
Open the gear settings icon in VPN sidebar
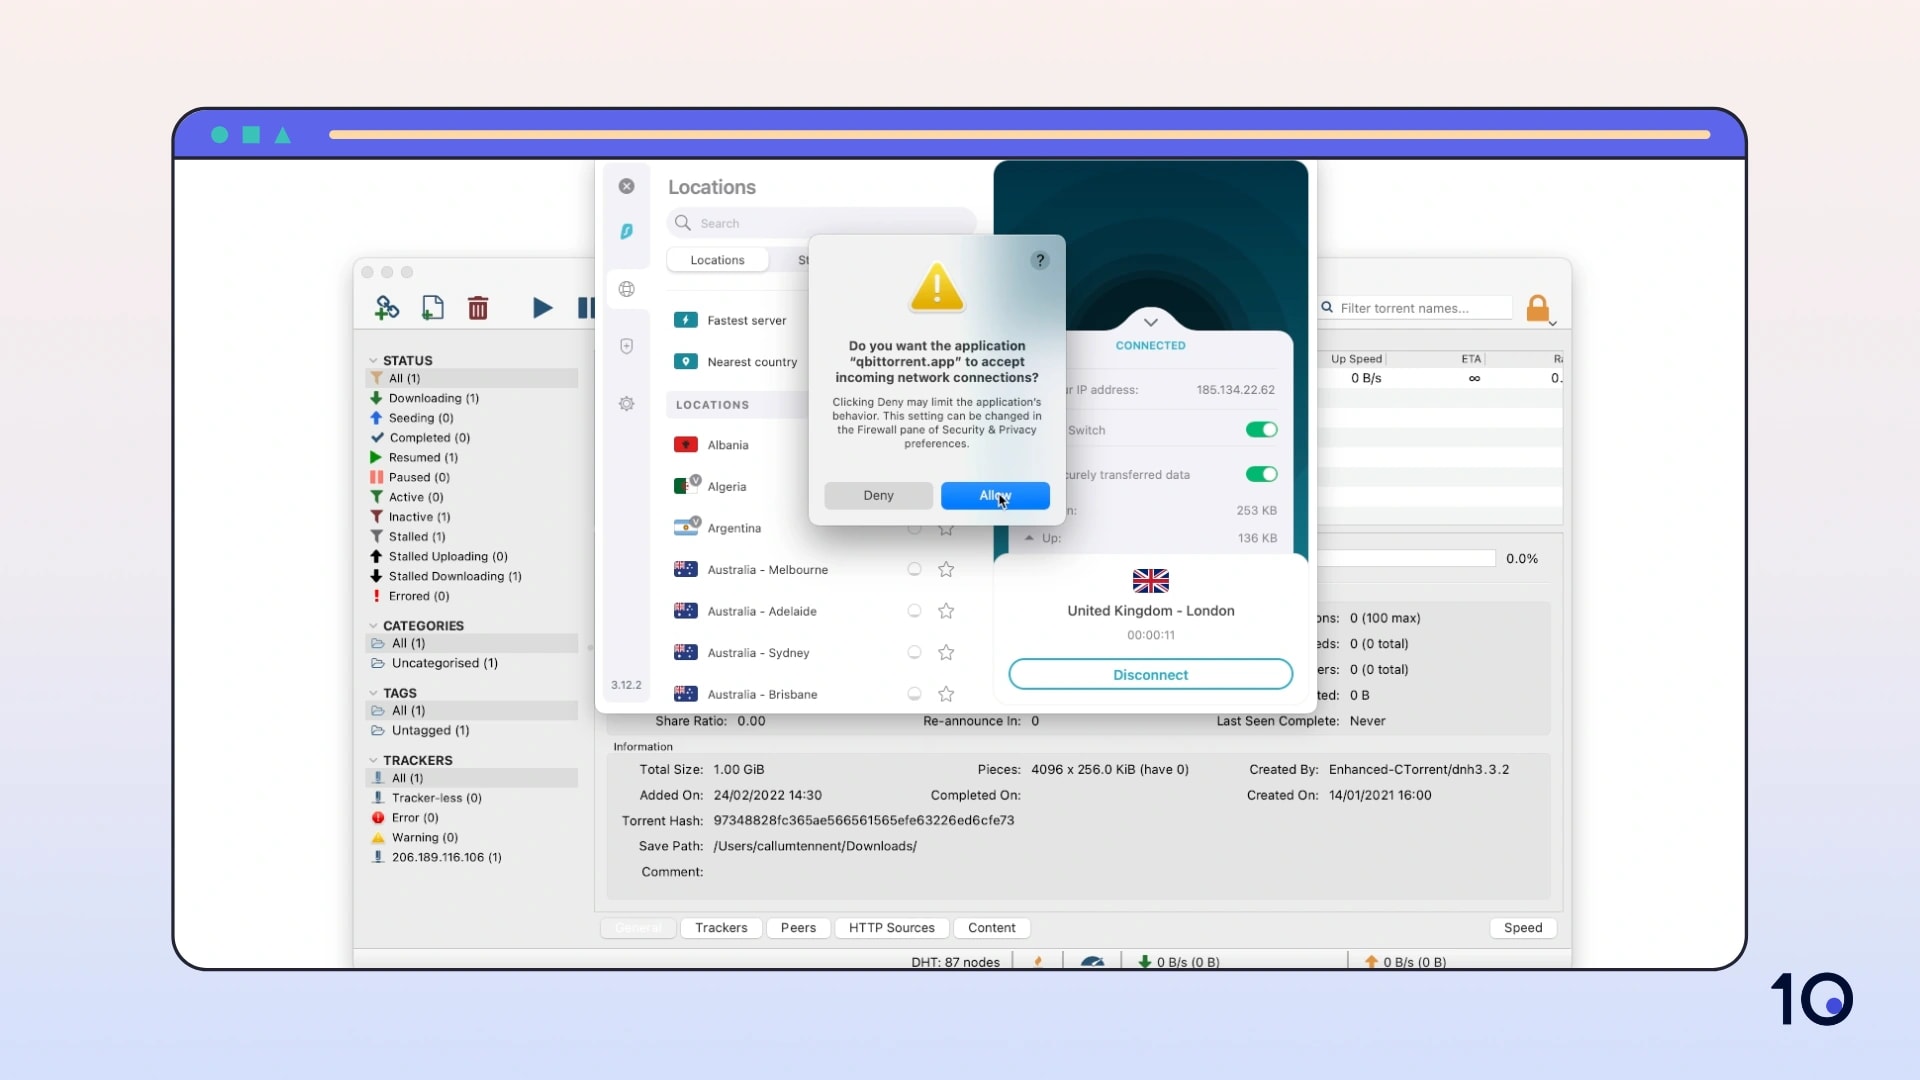pyautogui.click(x=626, y=404)
